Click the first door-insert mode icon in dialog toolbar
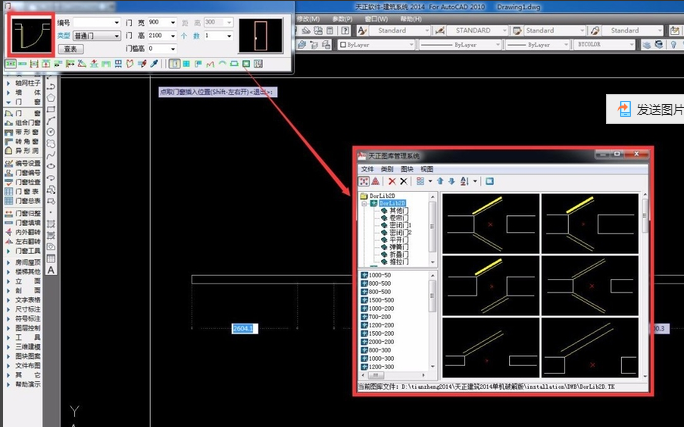 point(10,64)
